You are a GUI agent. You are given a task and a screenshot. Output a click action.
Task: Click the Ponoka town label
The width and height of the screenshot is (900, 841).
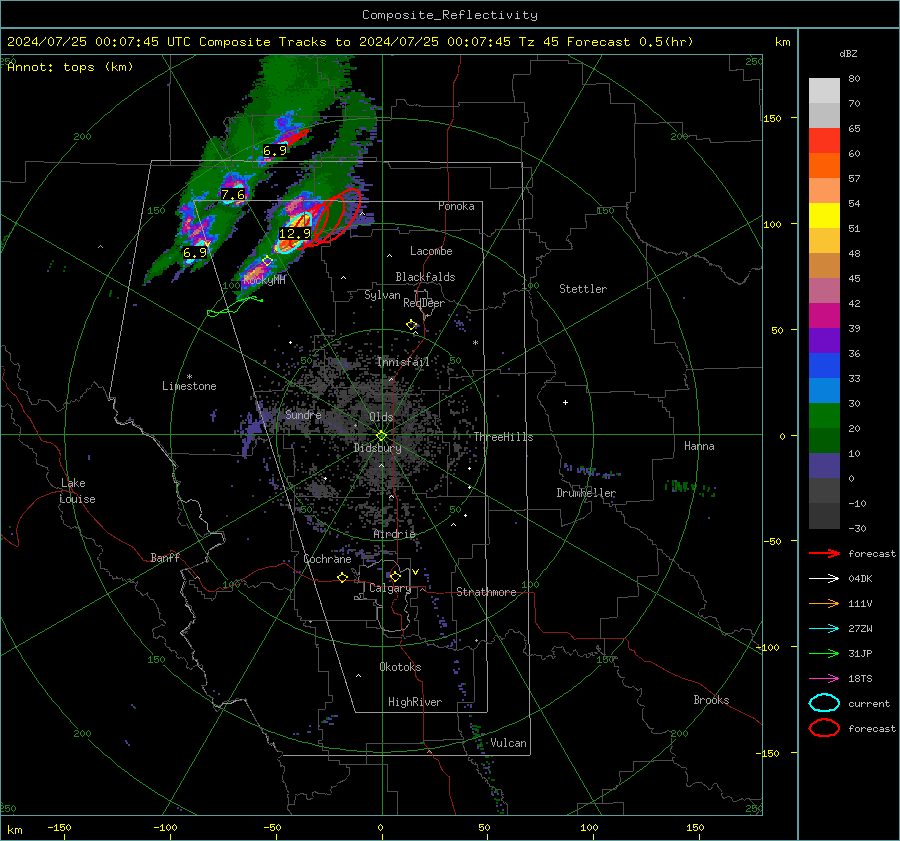tap(456, 206)
